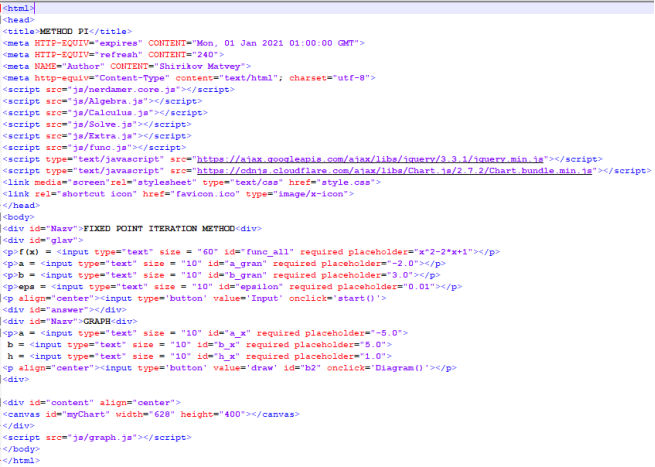Click the closing </body> tag
Image resolution: width=655 pixels, height=467 pixels.
(21, 449)
